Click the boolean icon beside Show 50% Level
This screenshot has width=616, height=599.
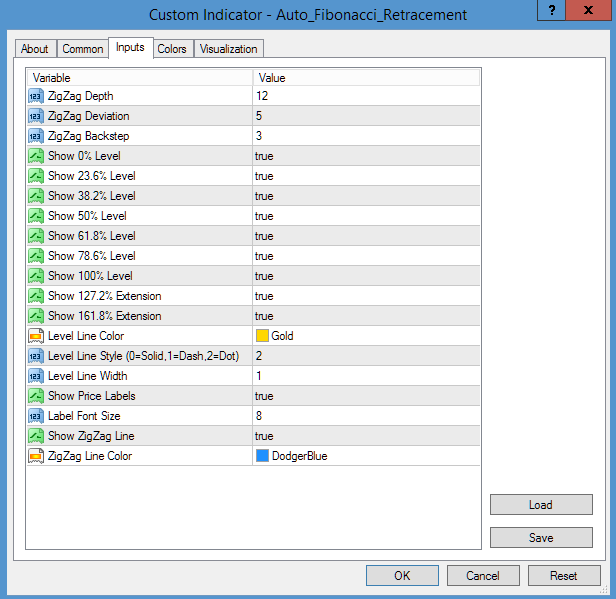click(x=36, y=216)
